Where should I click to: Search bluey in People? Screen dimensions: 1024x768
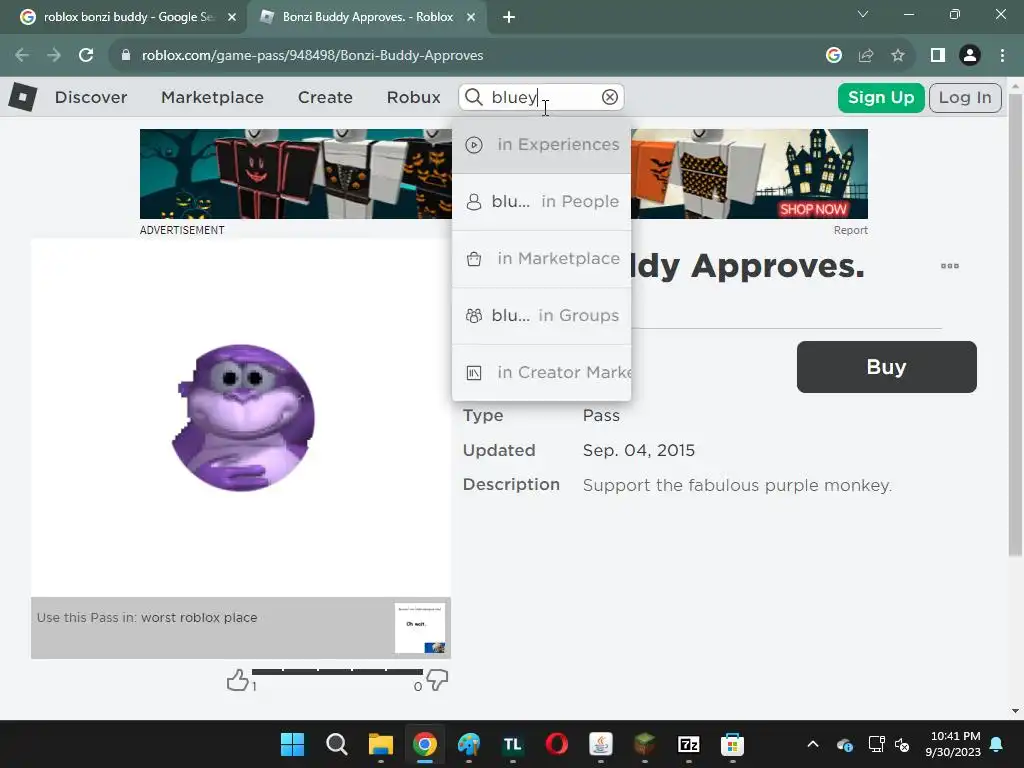coord(541,202)
